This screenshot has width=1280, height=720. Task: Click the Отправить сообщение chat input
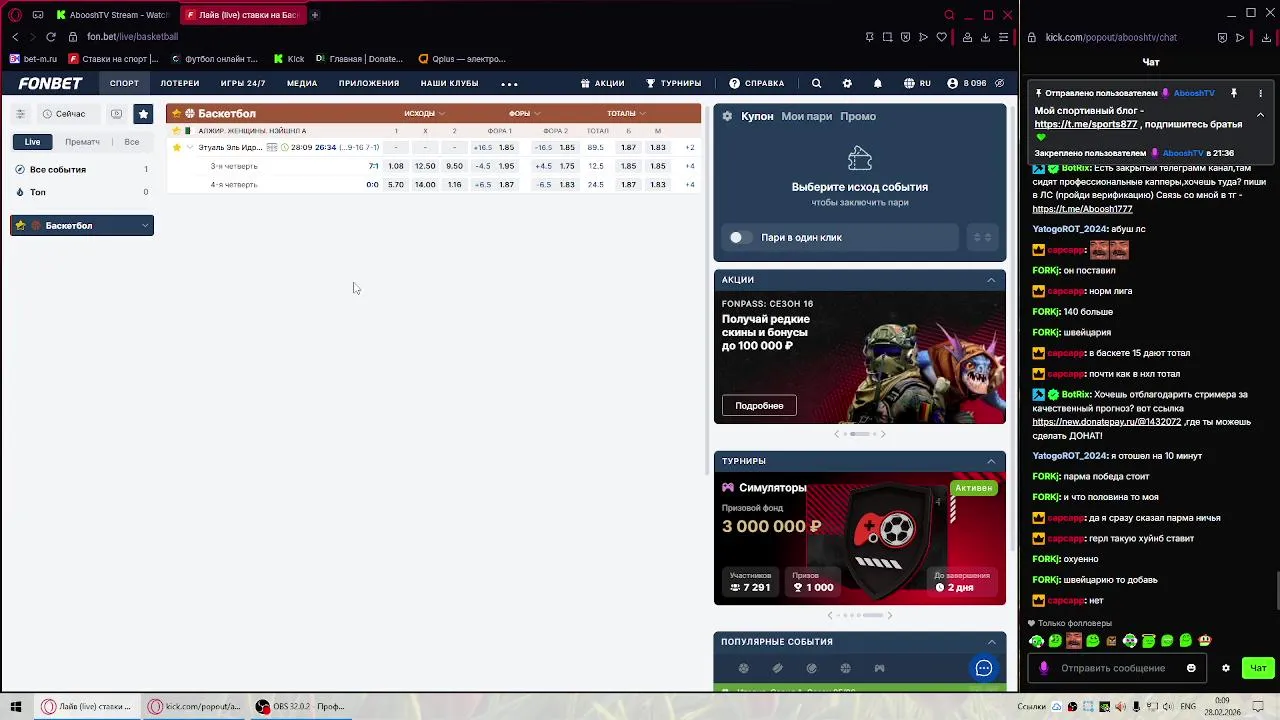click(x=1113, y=668)
